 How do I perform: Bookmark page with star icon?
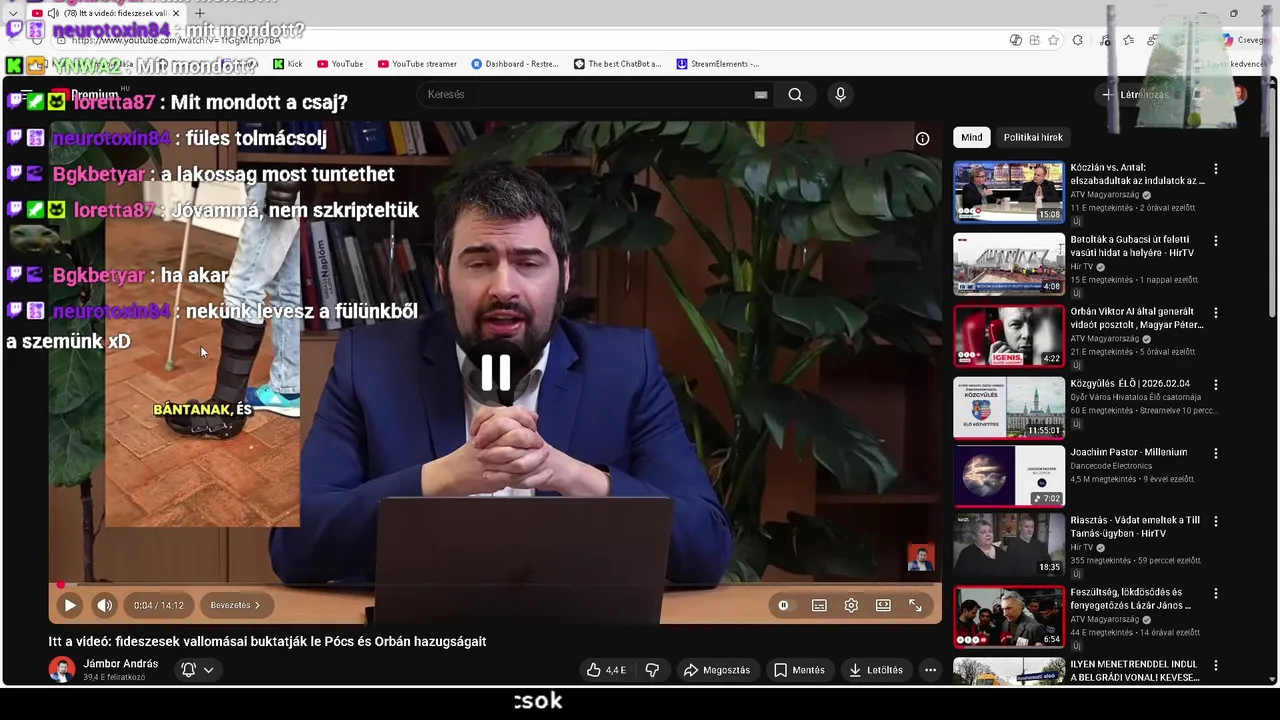pos(1053,40)
